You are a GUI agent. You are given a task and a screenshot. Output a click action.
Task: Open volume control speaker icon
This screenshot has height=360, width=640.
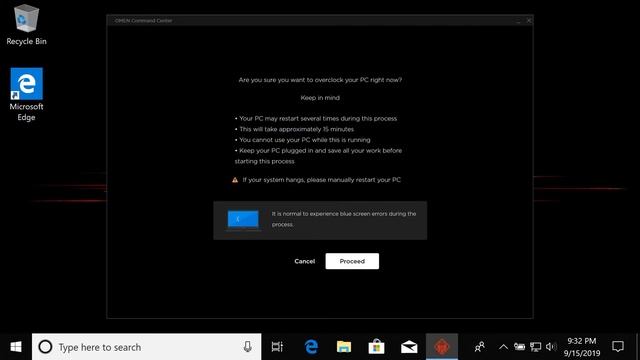pos(551,347)
